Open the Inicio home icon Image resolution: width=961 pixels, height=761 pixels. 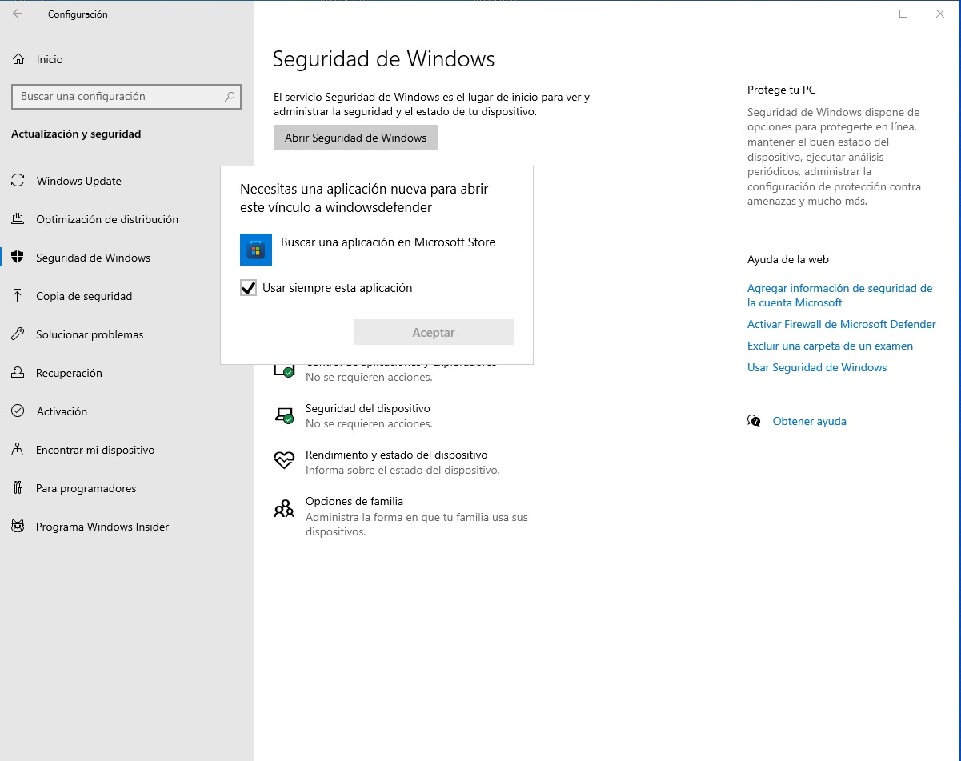coord(18,59)
